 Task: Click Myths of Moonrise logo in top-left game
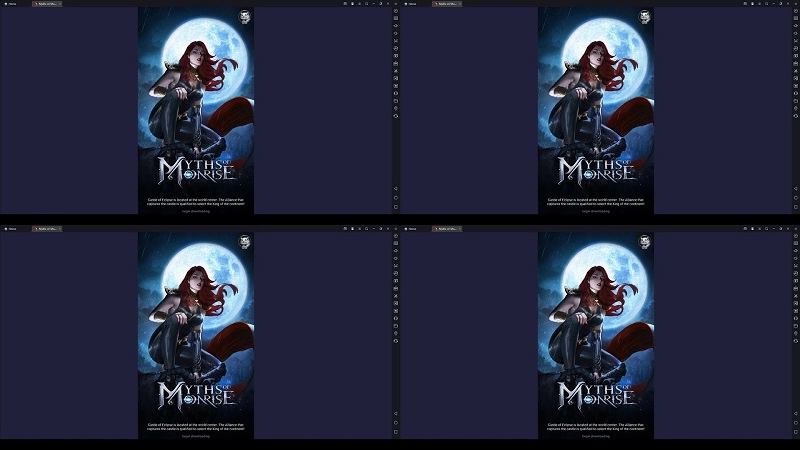tap(196, 170)
